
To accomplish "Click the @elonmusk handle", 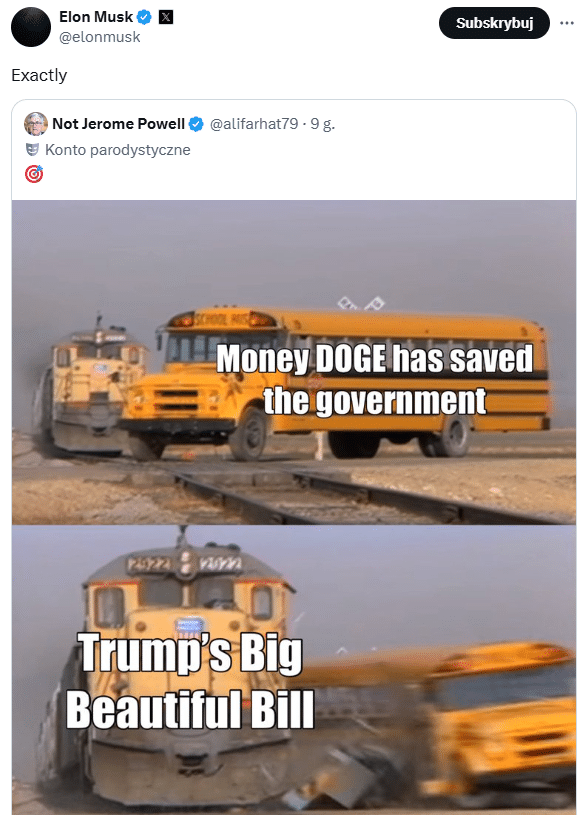I will click(x=99, y=37).
